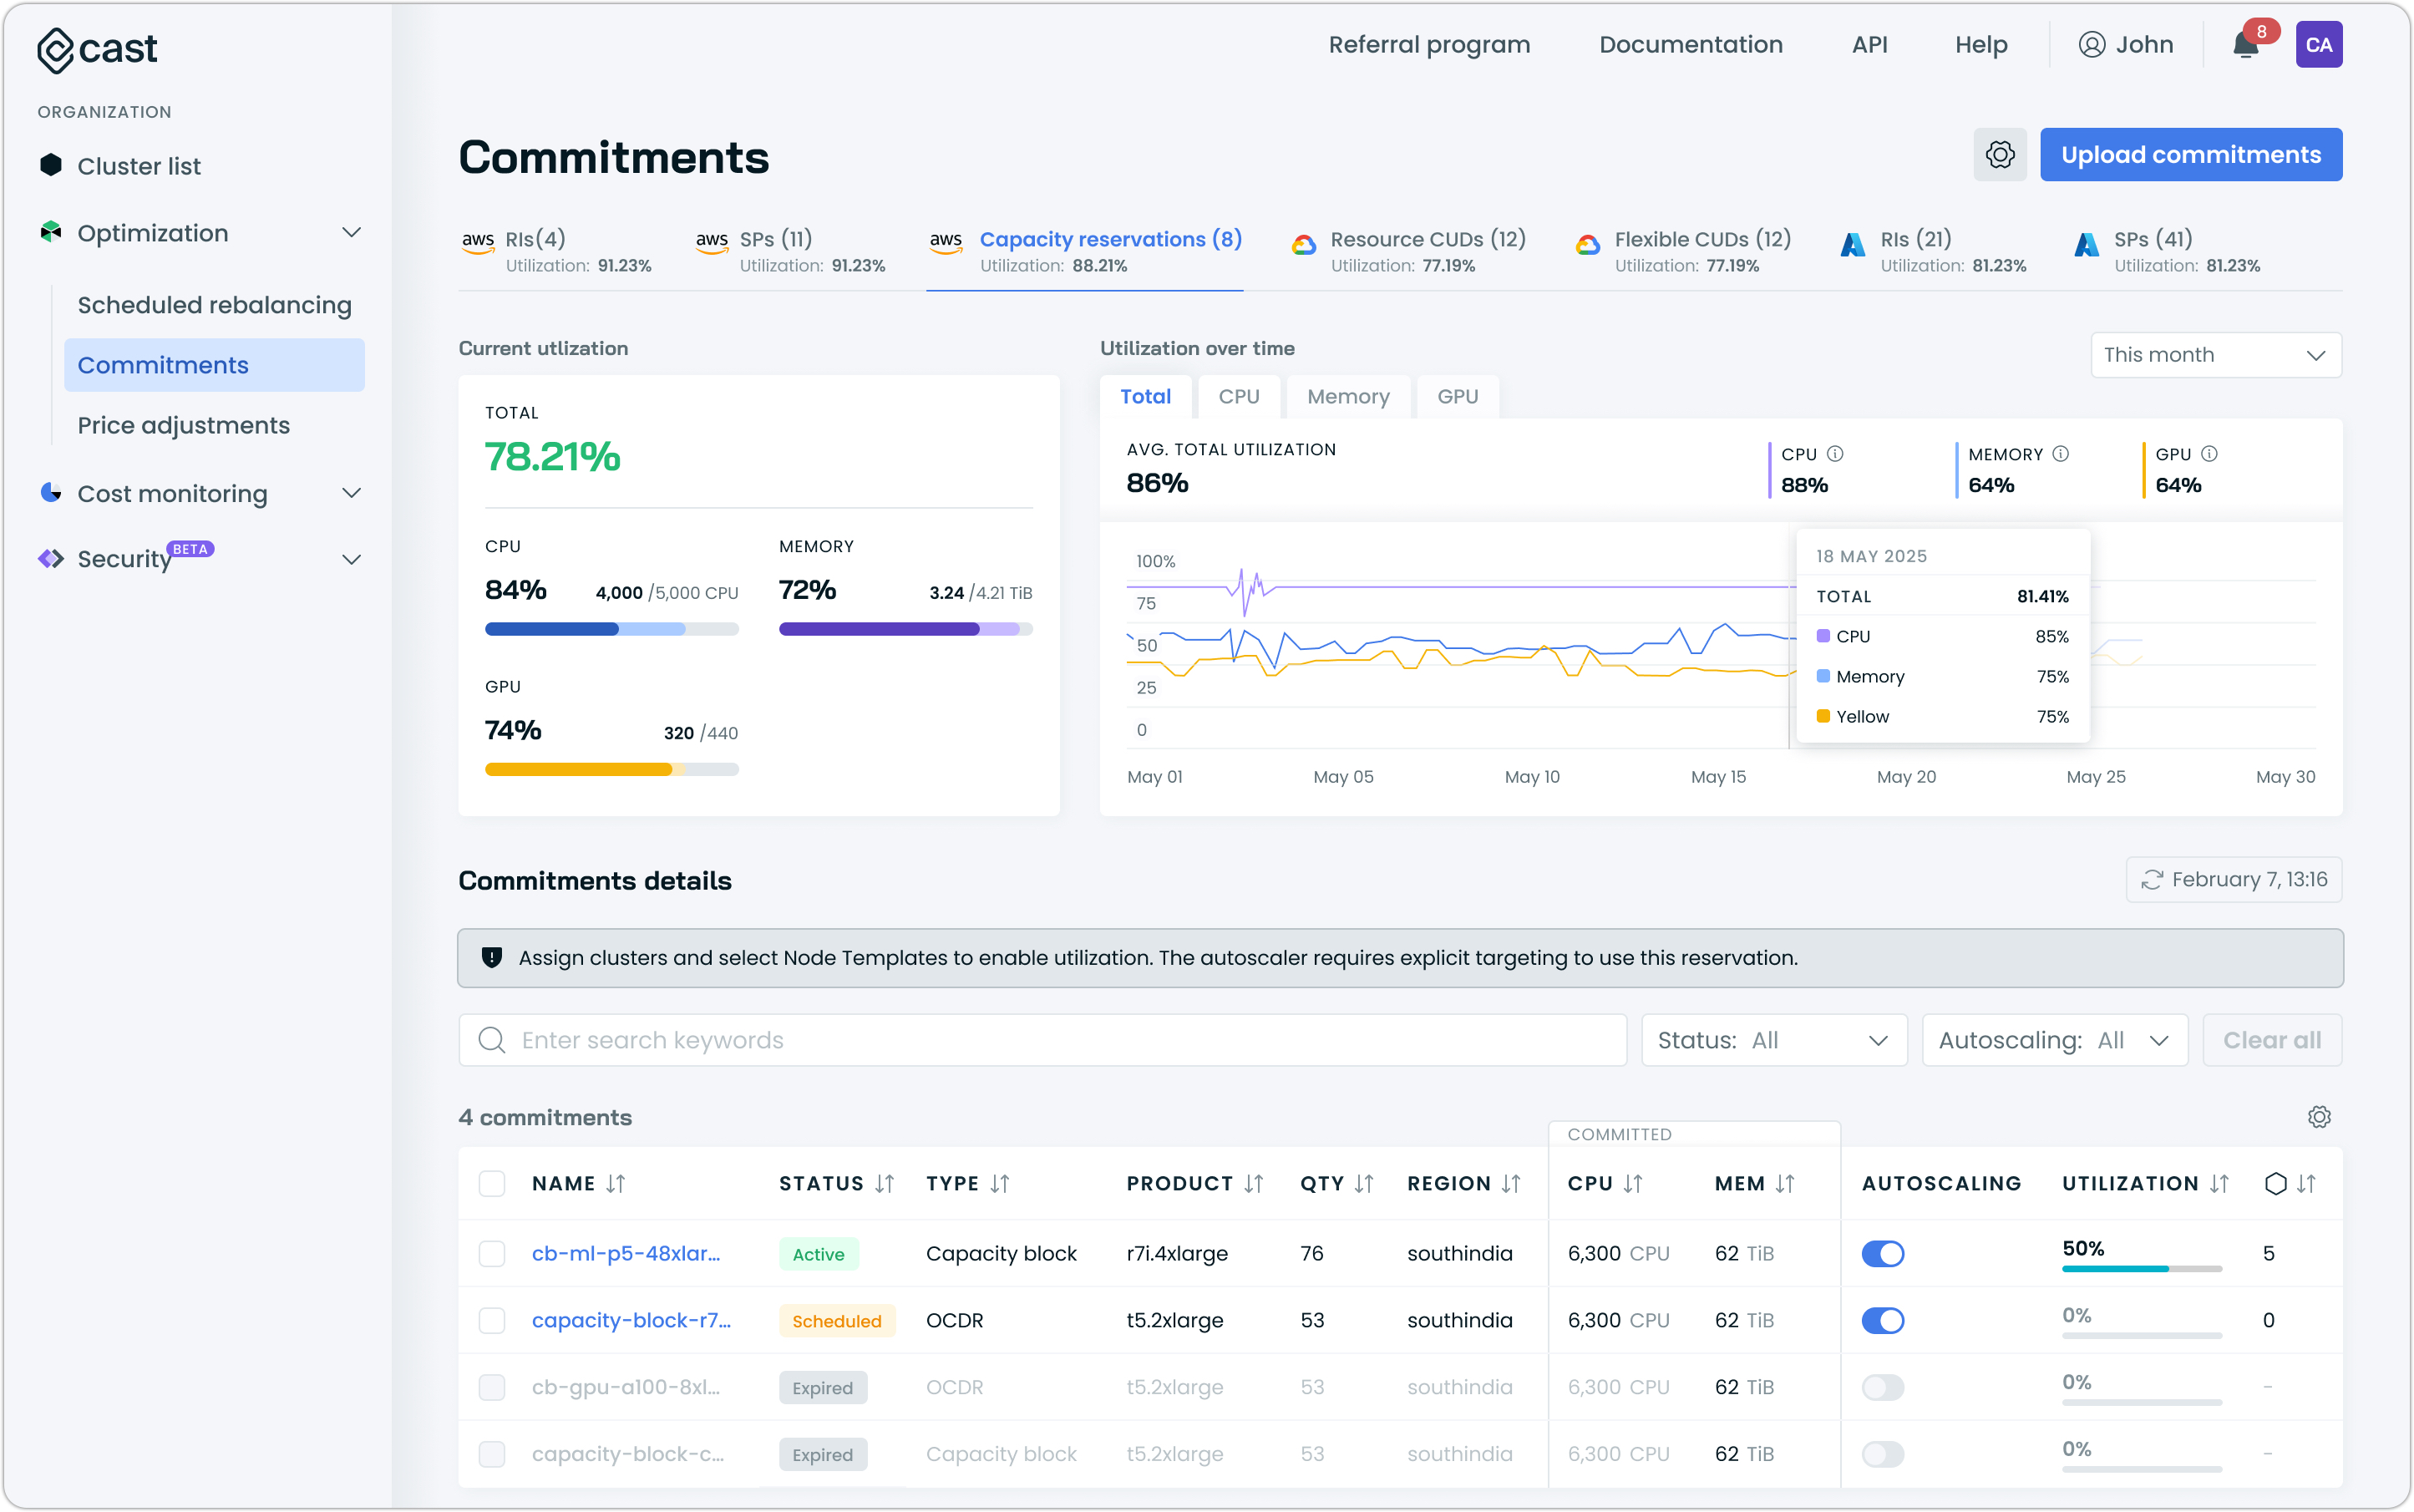Toggle autoscaling for capacity-block-r7 row
Viewport: 2414px width, 1512px height.
(x=1882, y=1320)
